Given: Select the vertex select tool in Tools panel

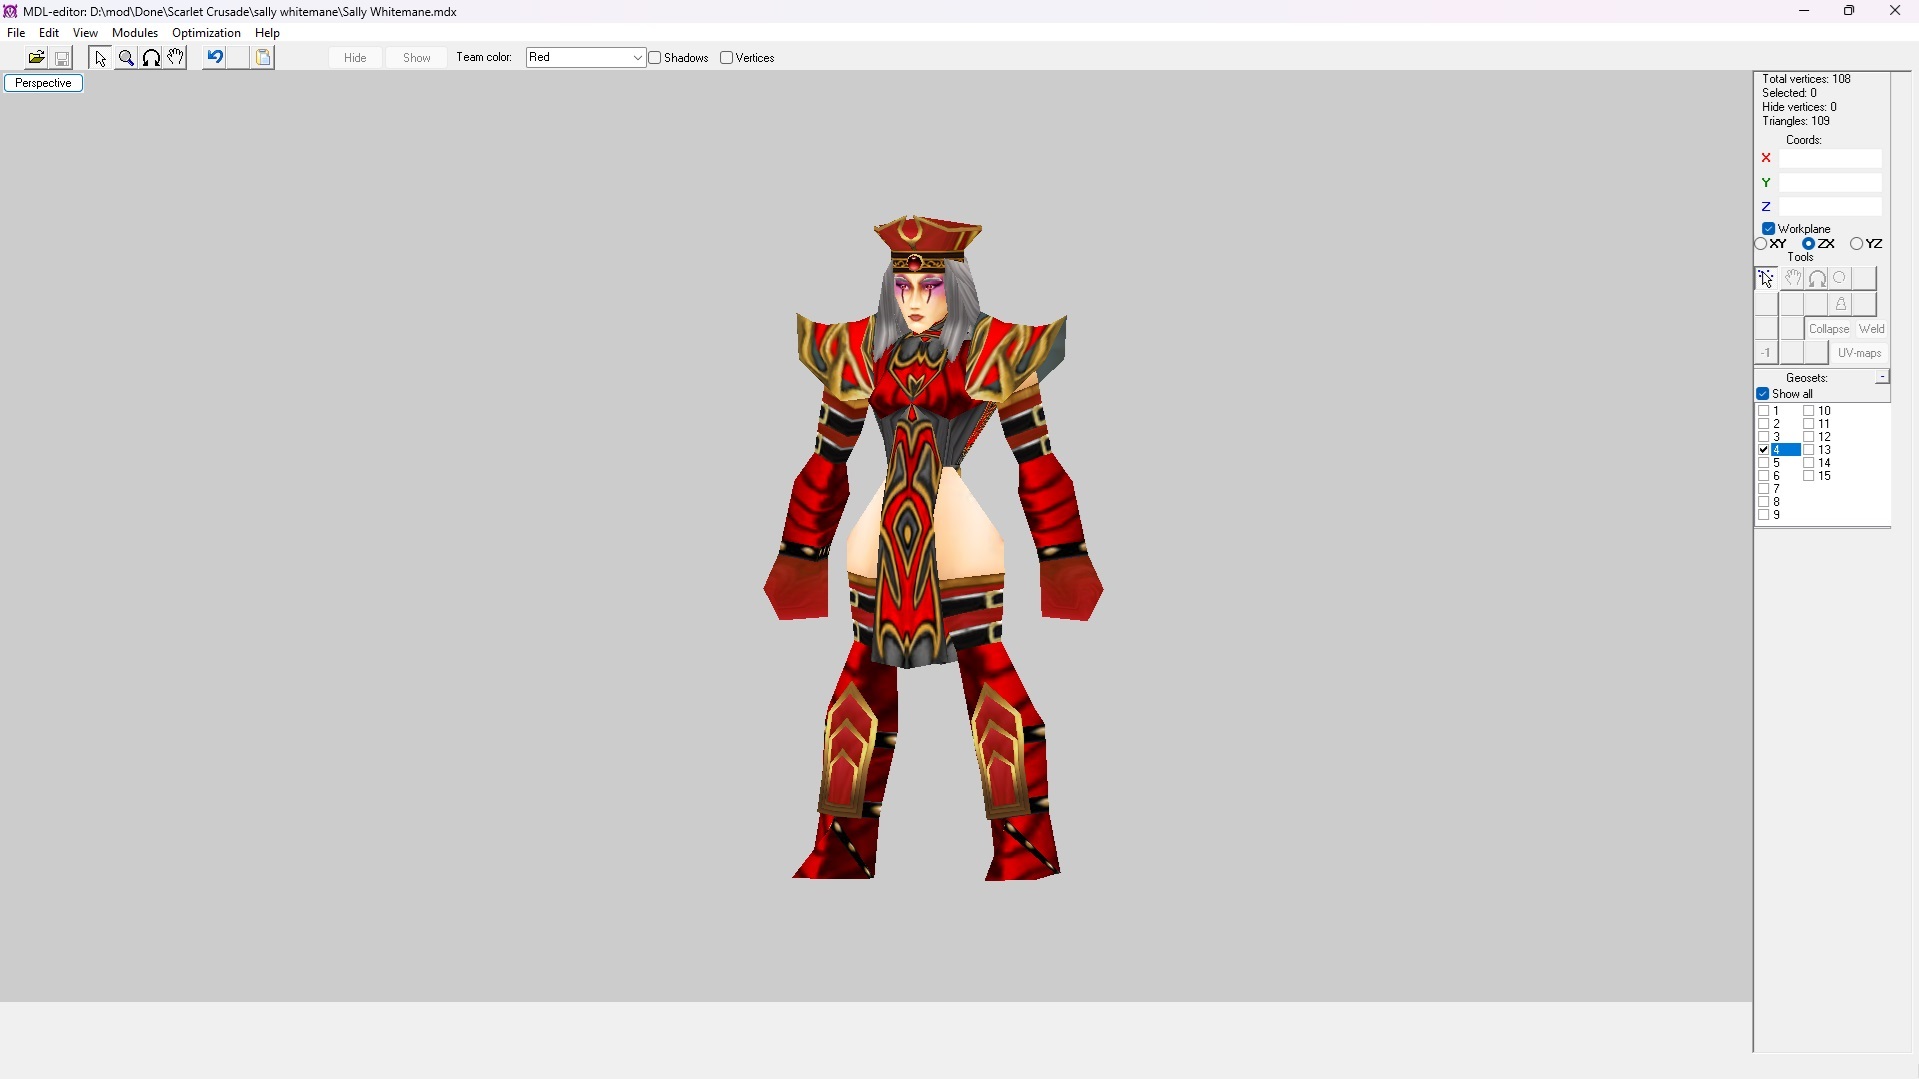Looking at the screenshot, I should coord(1767,279).
